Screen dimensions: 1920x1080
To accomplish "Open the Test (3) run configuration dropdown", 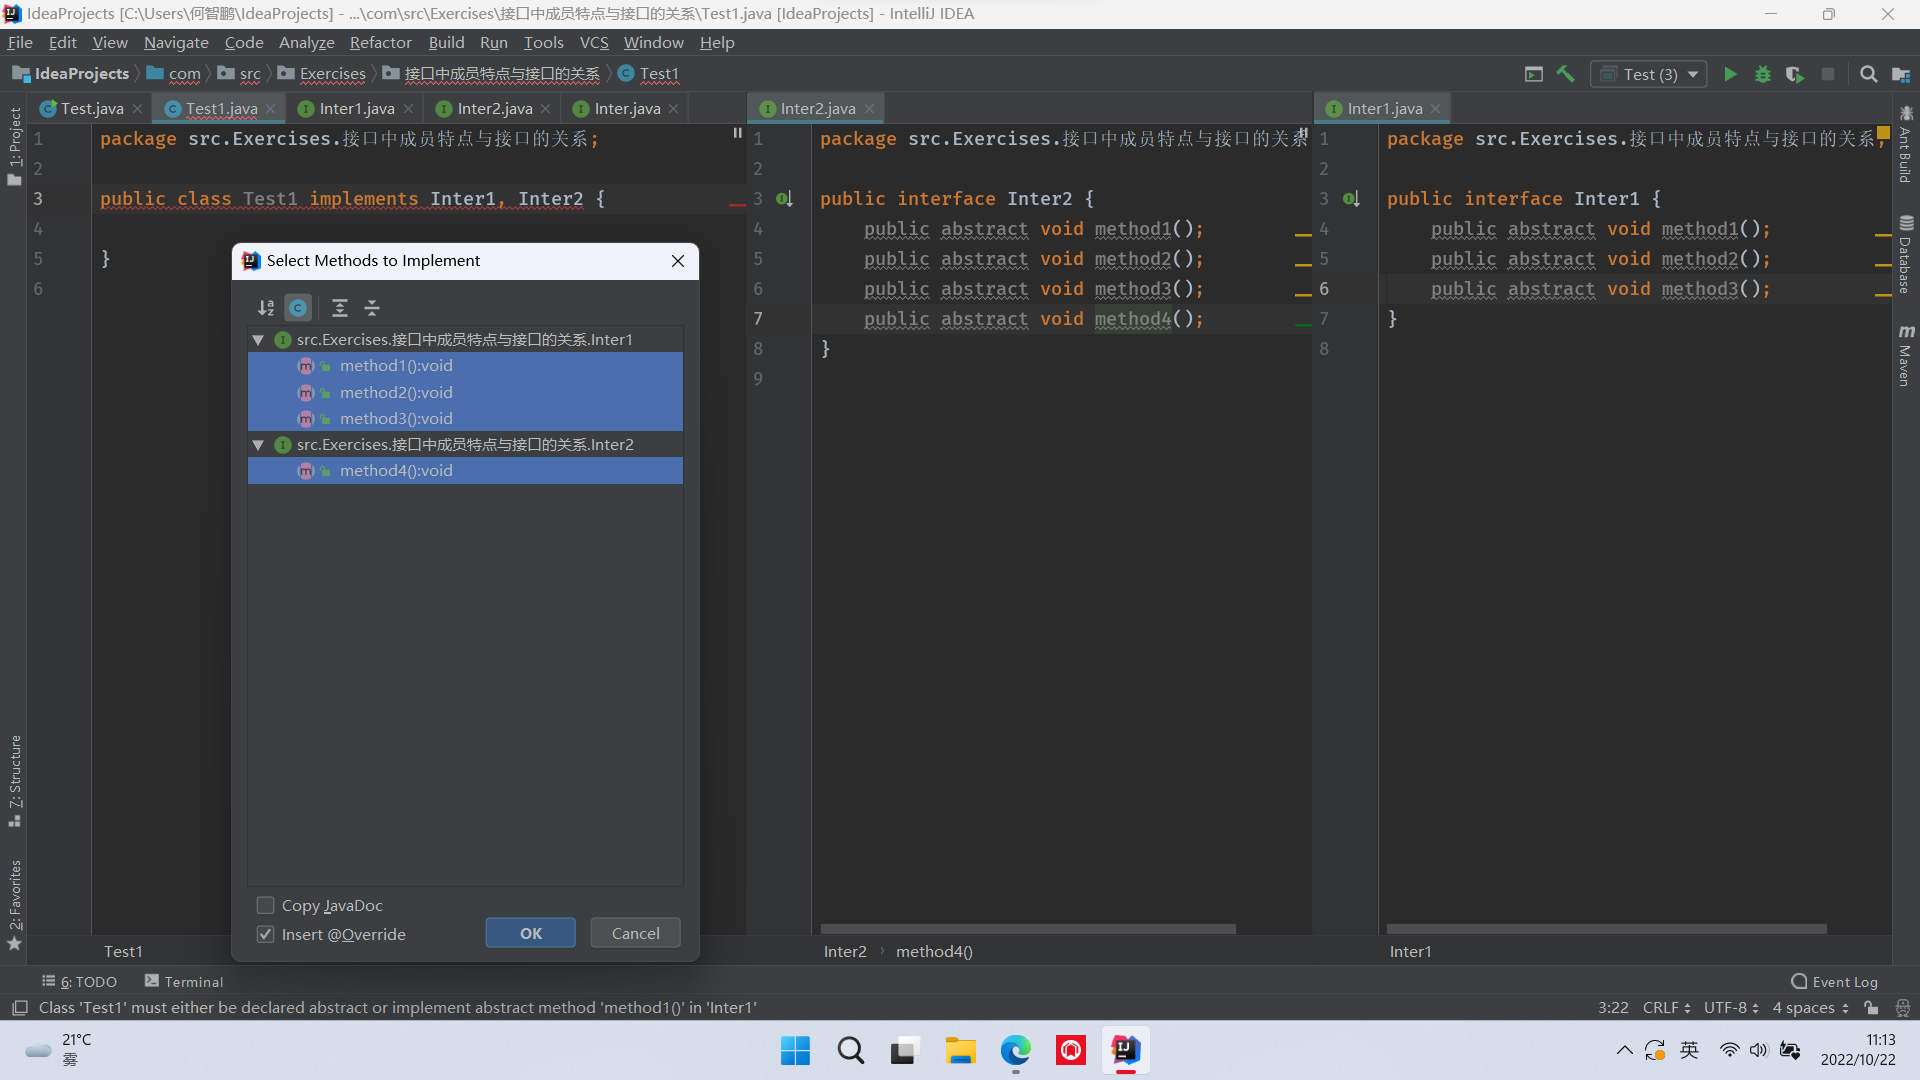I will click(x=1649, y=74).
